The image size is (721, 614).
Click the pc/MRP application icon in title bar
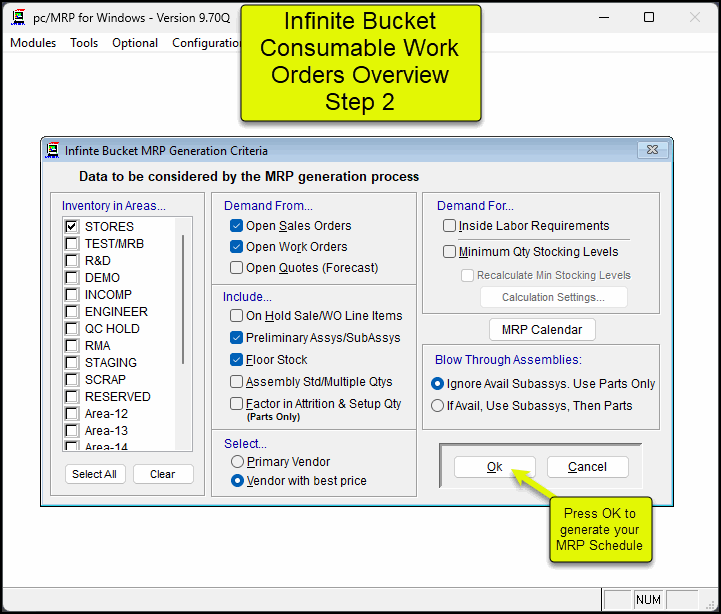click(x=19, y=17)
